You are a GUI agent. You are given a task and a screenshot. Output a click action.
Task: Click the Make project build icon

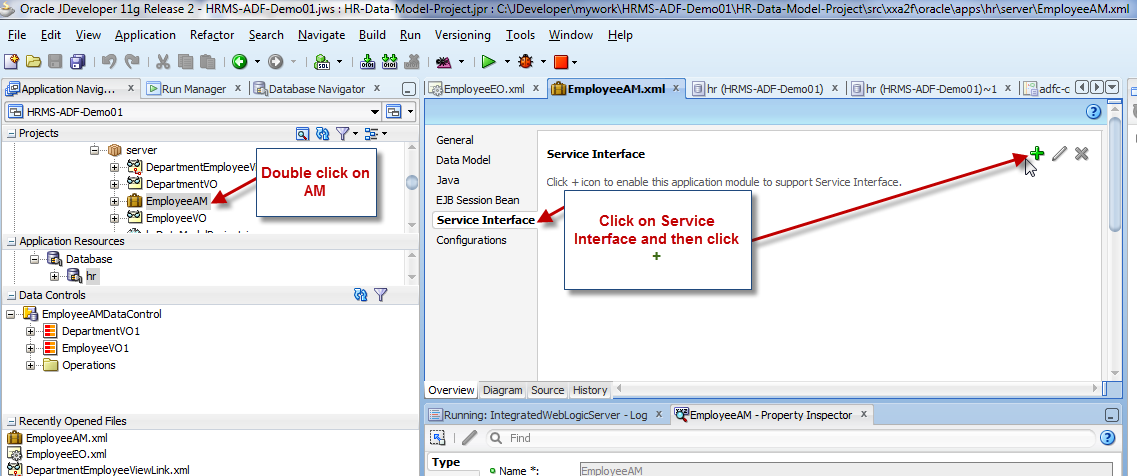point(368,62)
